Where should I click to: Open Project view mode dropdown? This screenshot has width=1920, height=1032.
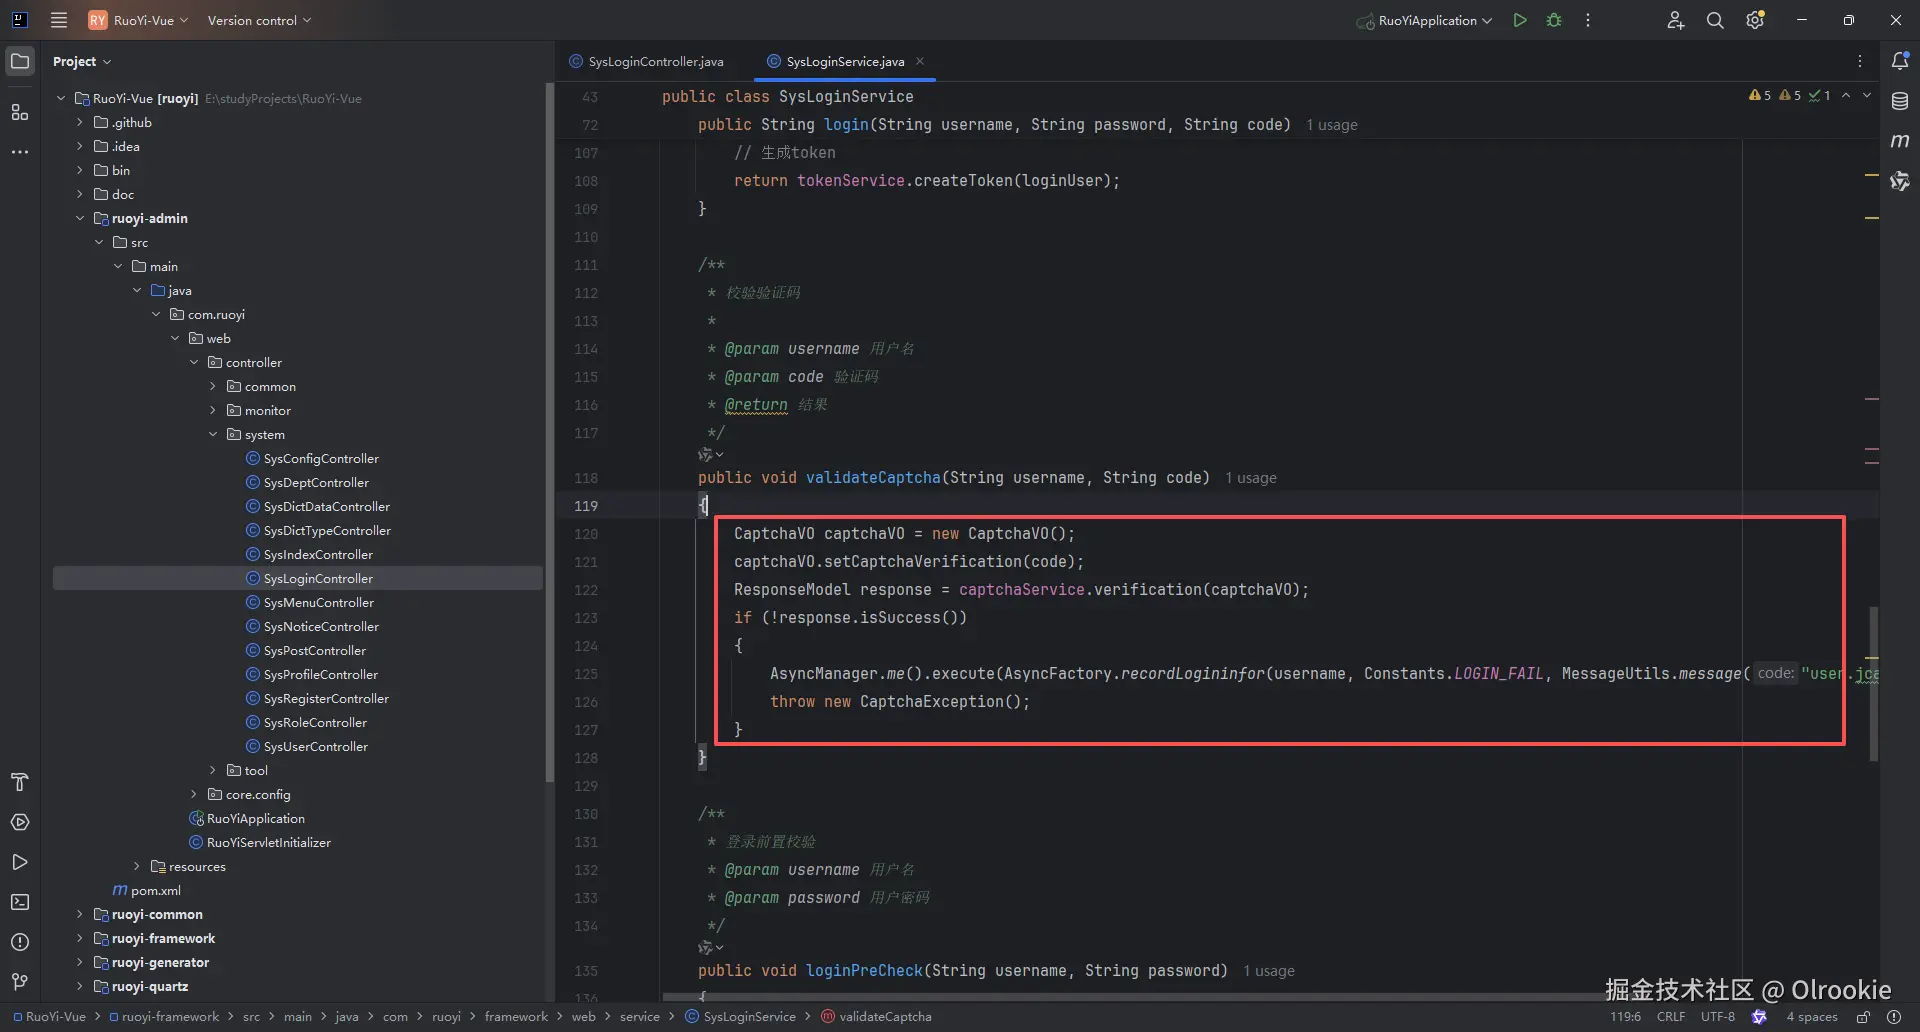pyautogui.click(x=82, y=61)
